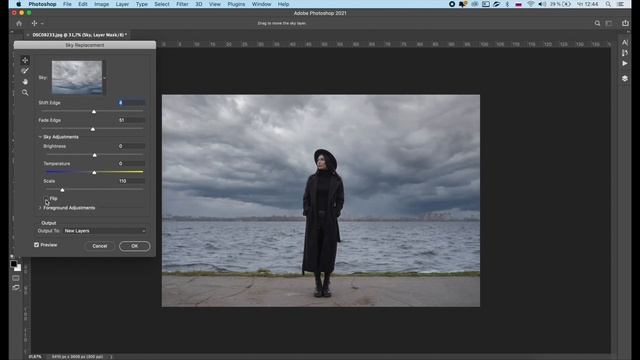The image size is (640, 360).
Task: Open the Edit menu
Action: tap(83, 4)
